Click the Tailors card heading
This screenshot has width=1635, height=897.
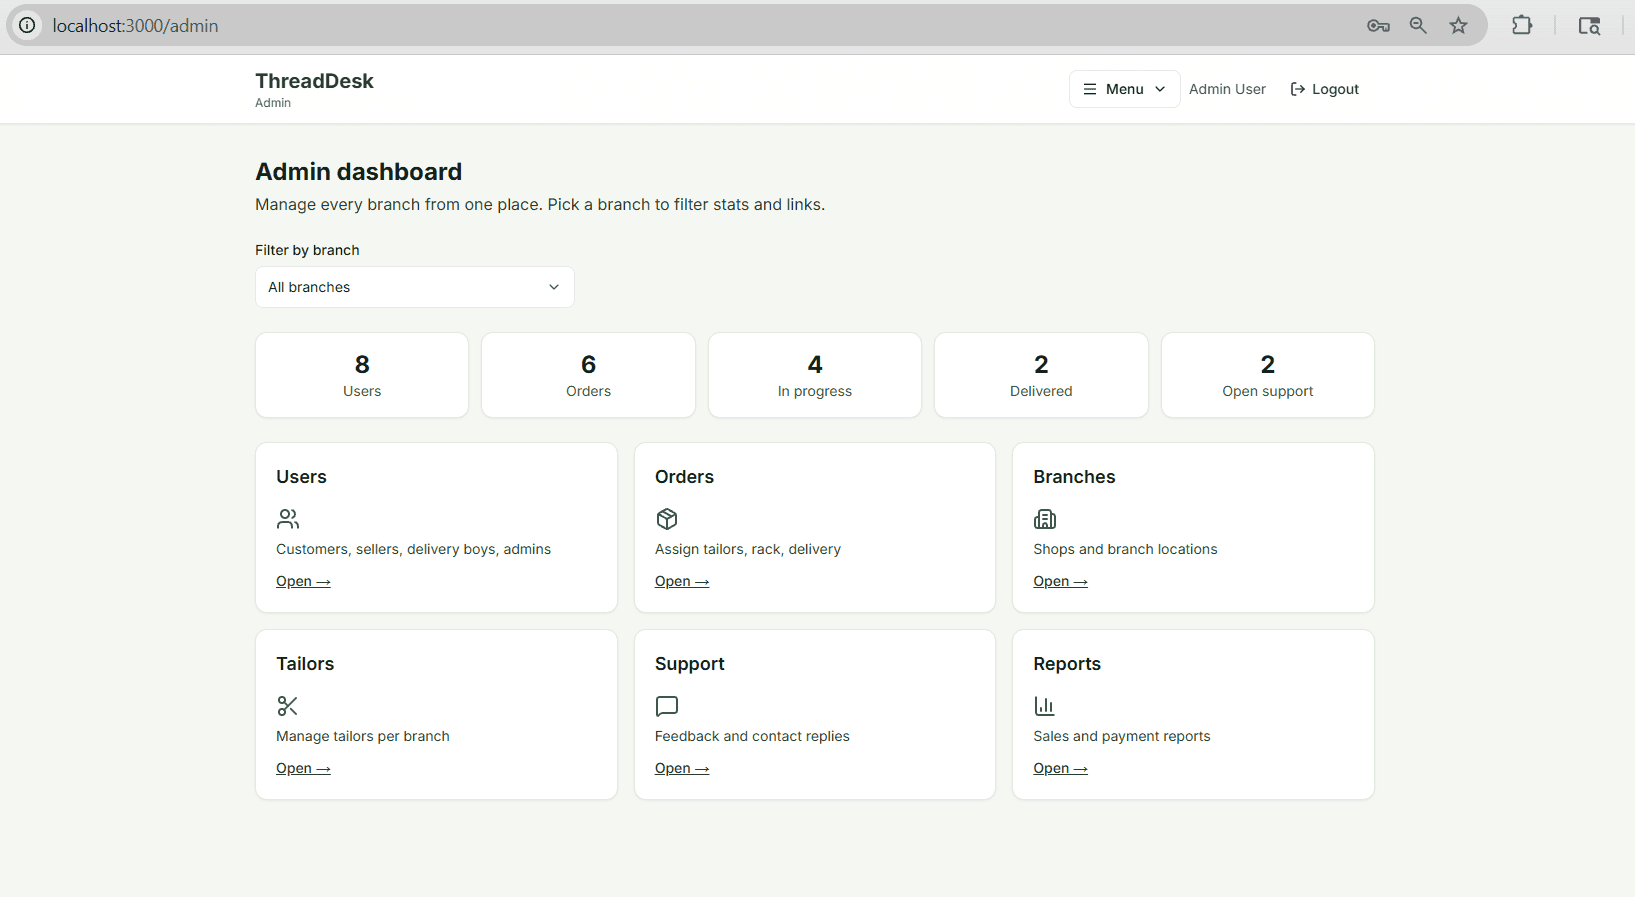click(305, 664)
